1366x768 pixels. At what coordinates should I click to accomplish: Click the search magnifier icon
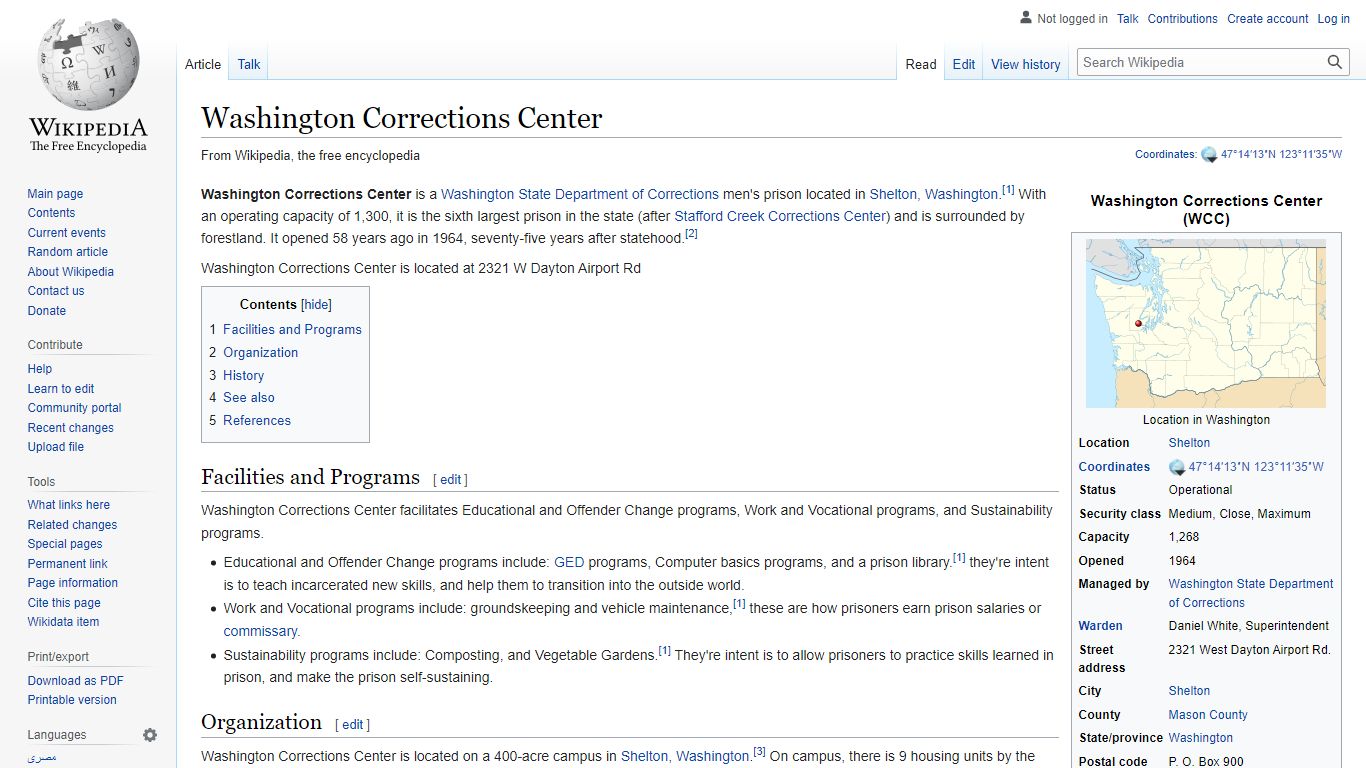pyautogui.click(x=1335, y=62)
